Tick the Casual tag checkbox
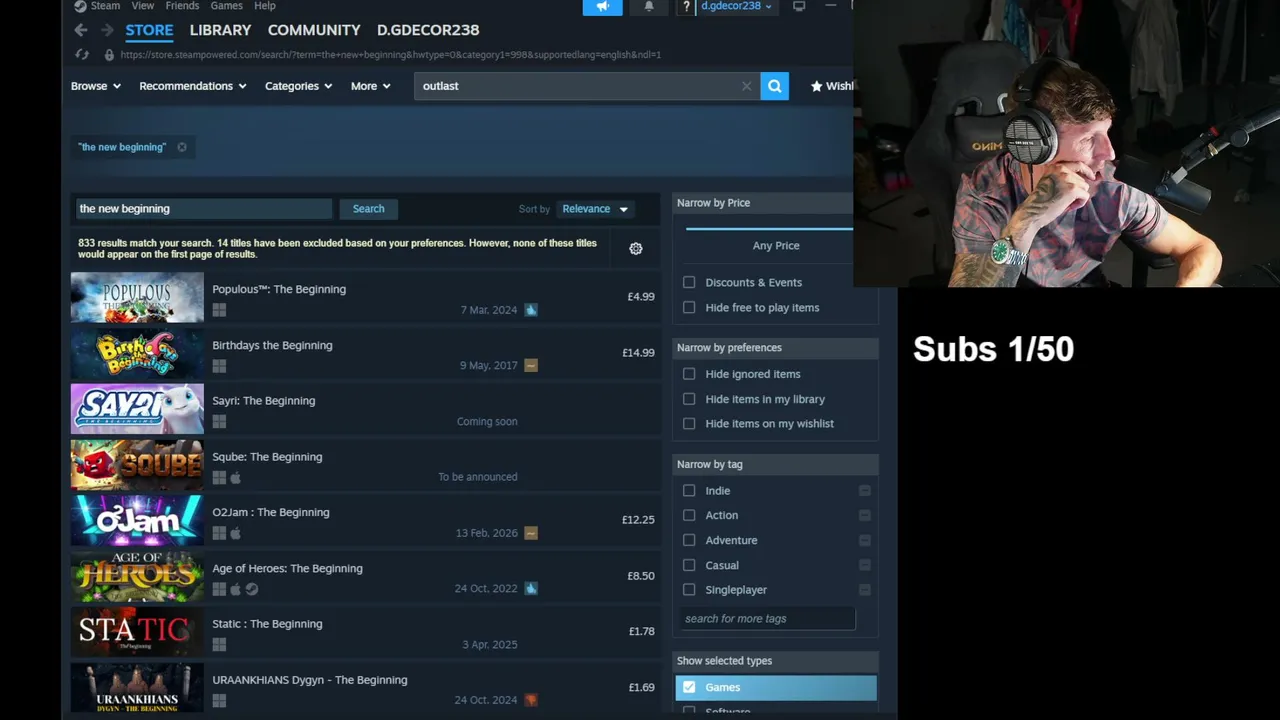The width and height of the screenshot is (1280, 720). (689, 565)
